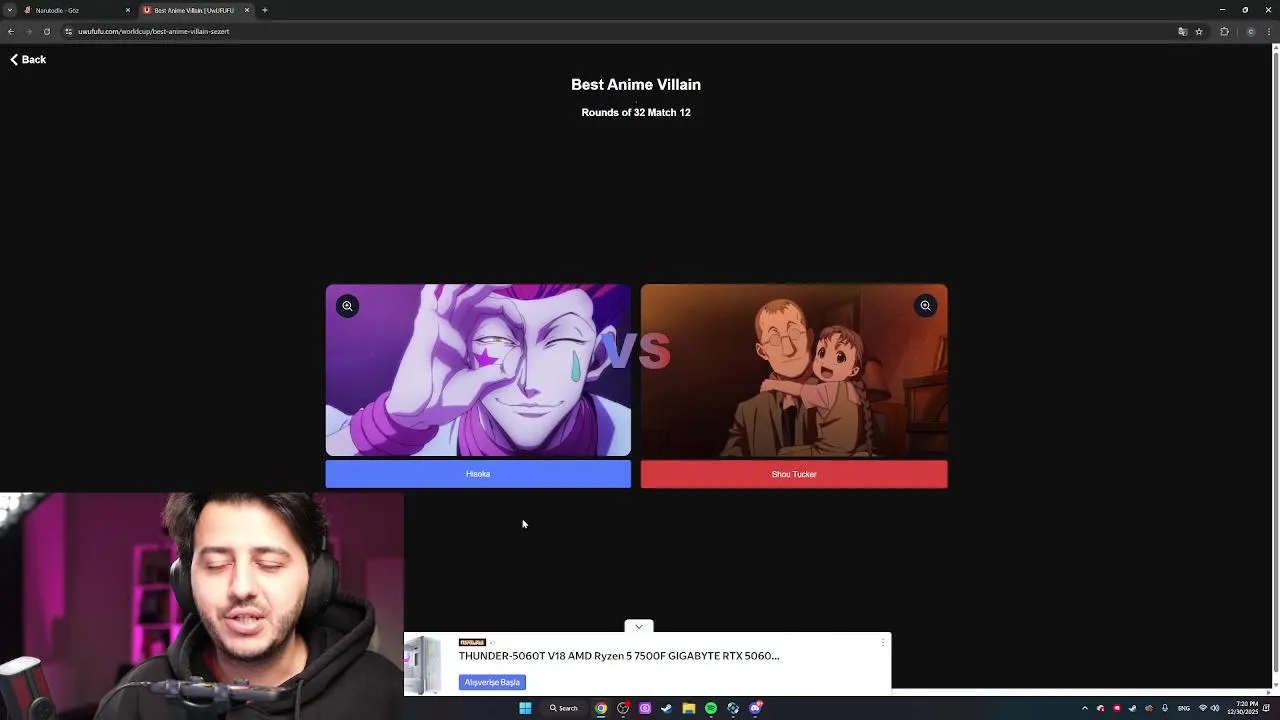The image size is (1280, 720).
Task: Go back using the Back link
Action: 28,60
